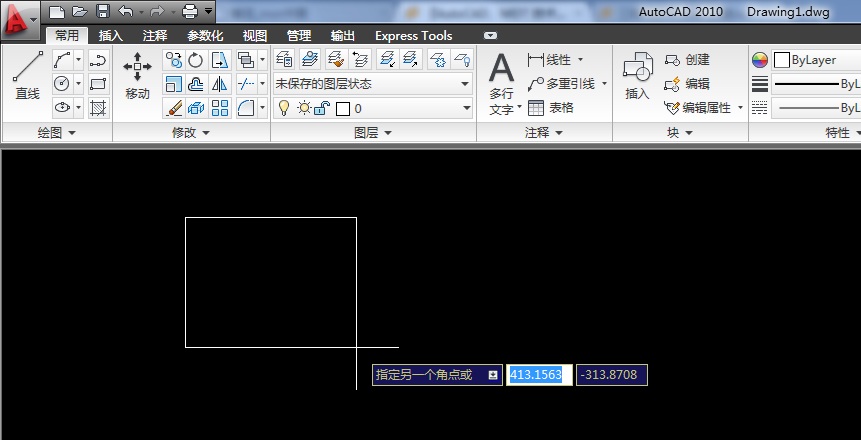The width and height of the screenshot is (861, 440).
Task: Open the Trim tool dropdown arrow
Action: [262, 83]
